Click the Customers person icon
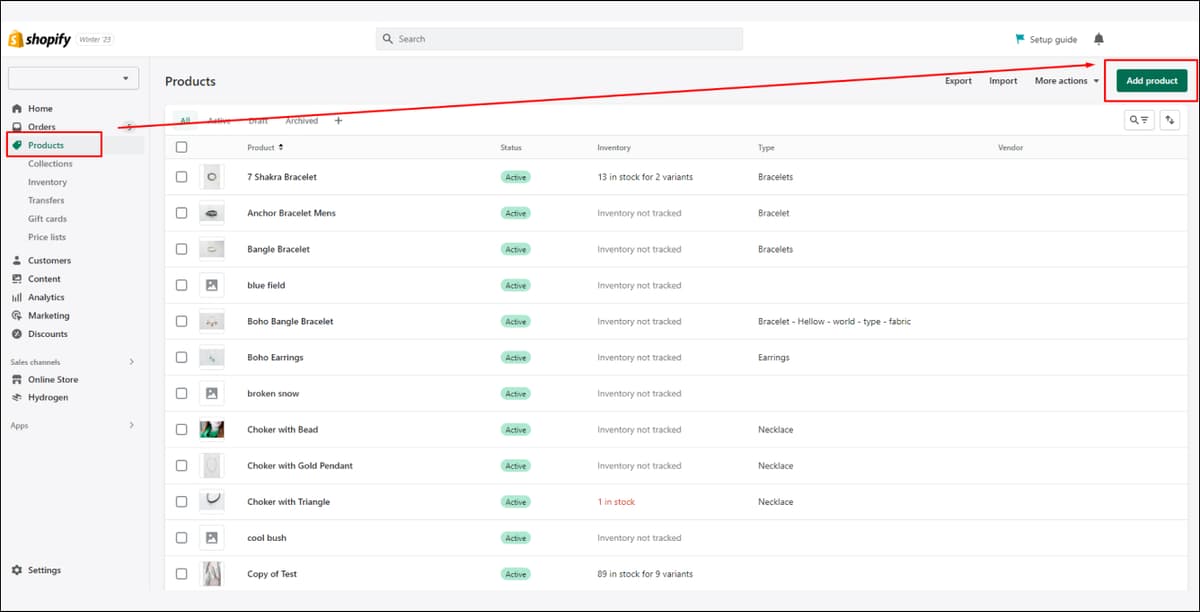1200x612 pixels. click(17, 260)
